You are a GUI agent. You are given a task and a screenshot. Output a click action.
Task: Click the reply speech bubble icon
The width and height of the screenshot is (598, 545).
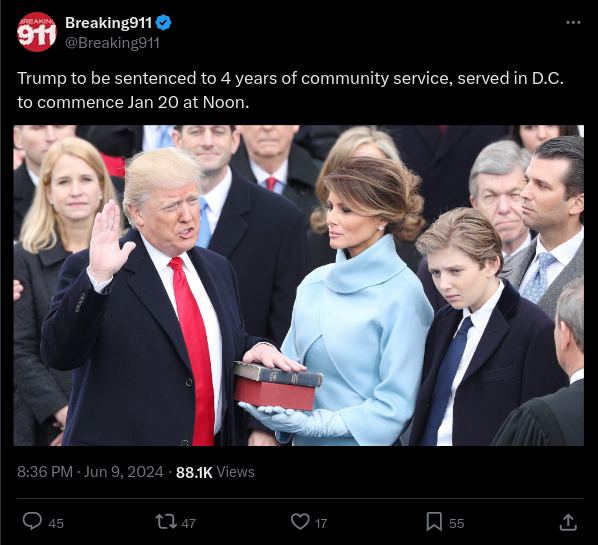(32, 521)
